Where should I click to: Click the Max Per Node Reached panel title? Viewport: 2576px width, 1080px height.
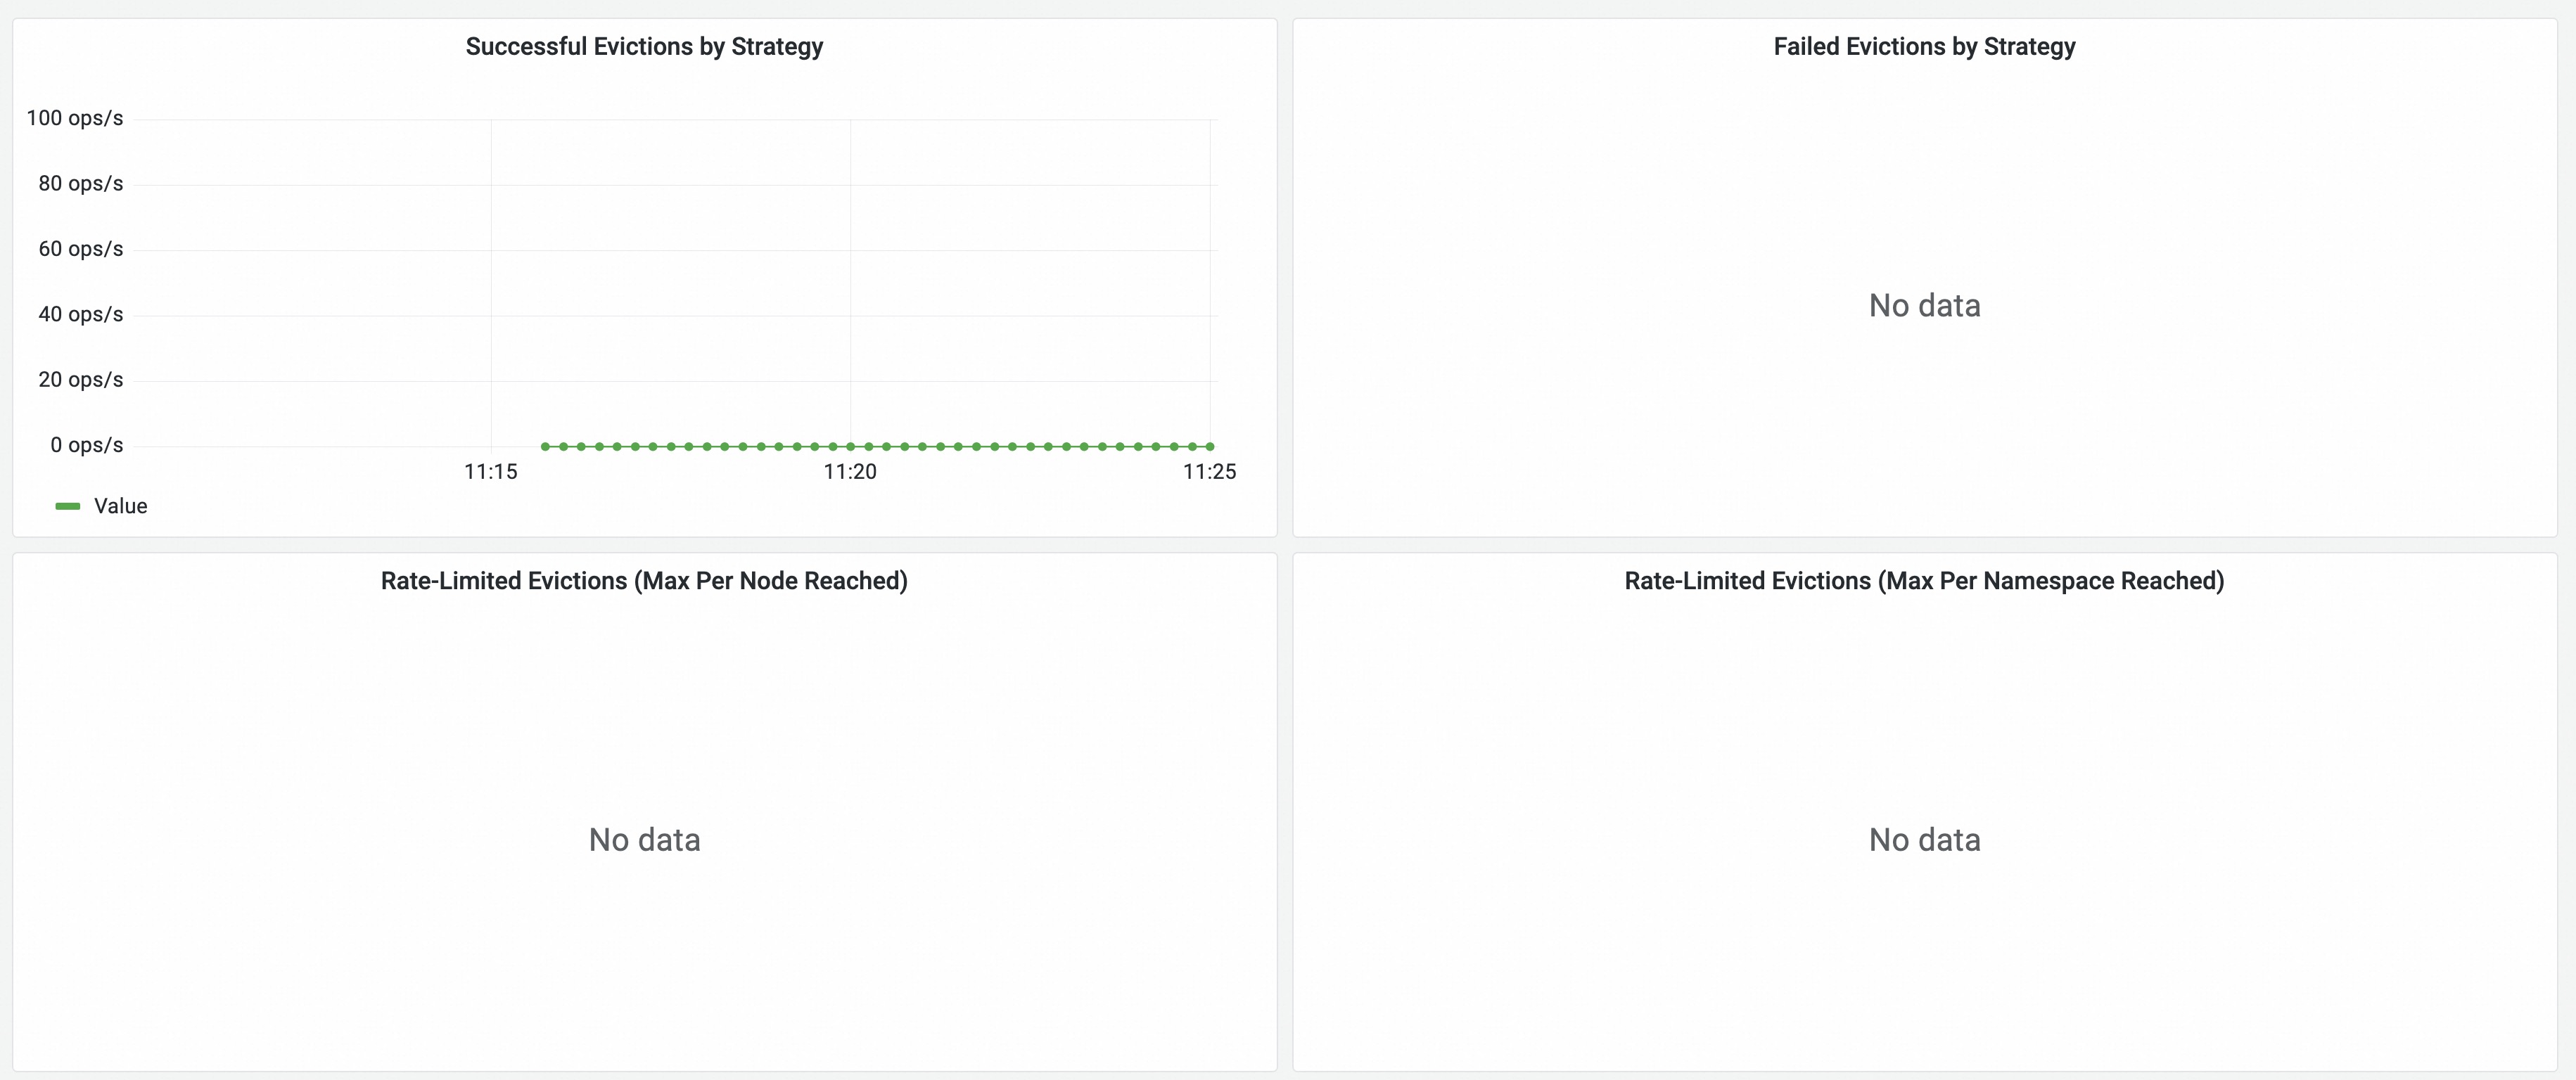[644, 581]
